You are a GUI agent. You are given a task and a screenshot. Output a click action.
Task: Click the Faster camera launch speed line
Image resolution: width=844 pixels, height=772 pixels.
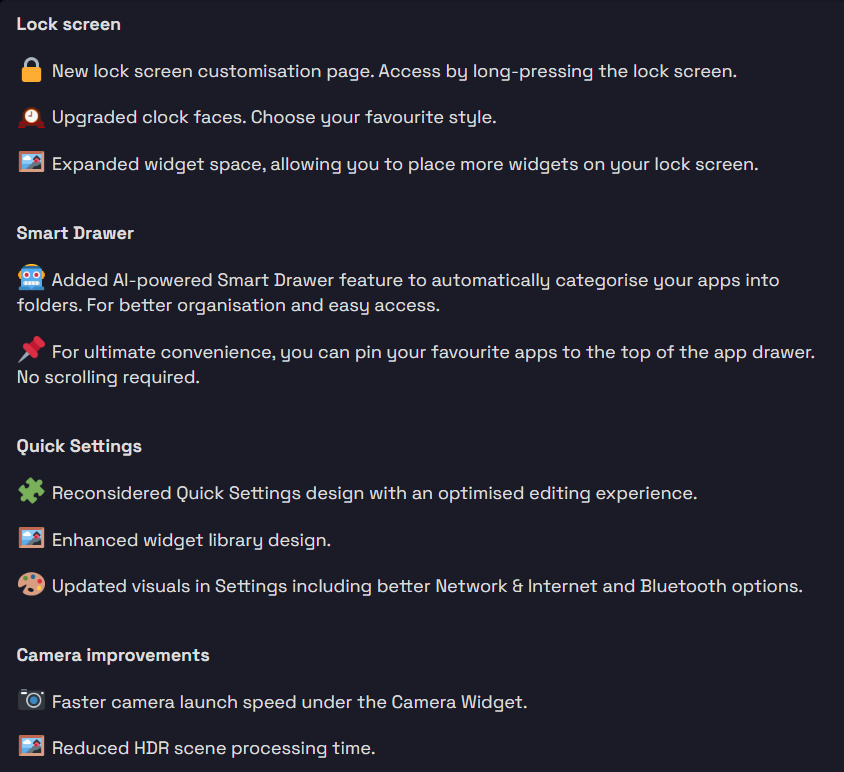click(x=290, y=702)
